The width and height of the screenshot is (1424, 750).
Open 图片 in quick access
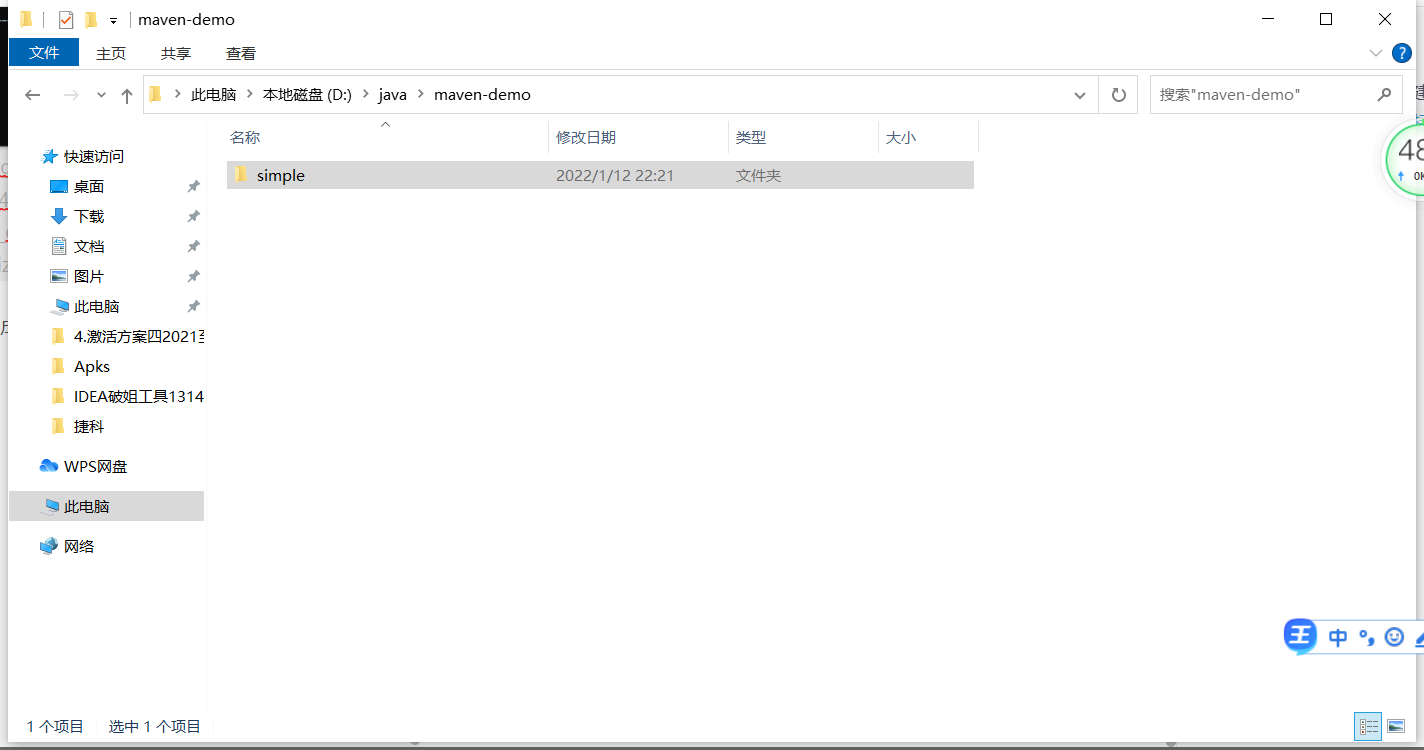tap(89, 277)
